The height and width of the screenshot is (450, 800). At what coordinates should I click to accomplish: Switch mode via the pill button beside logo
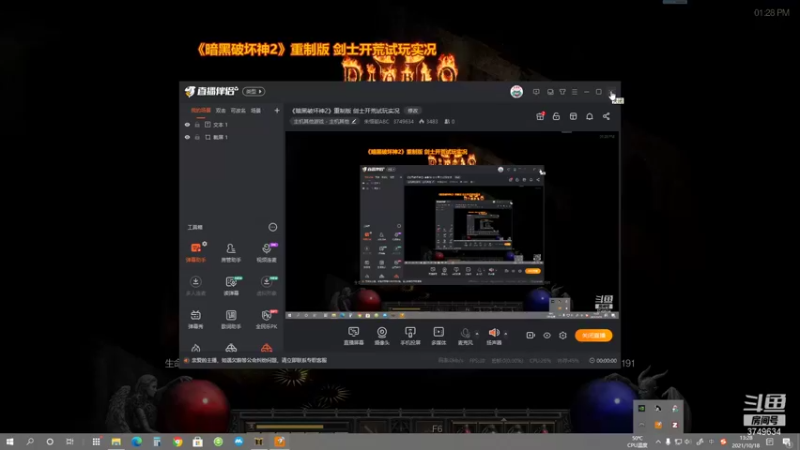pos(253,91)
